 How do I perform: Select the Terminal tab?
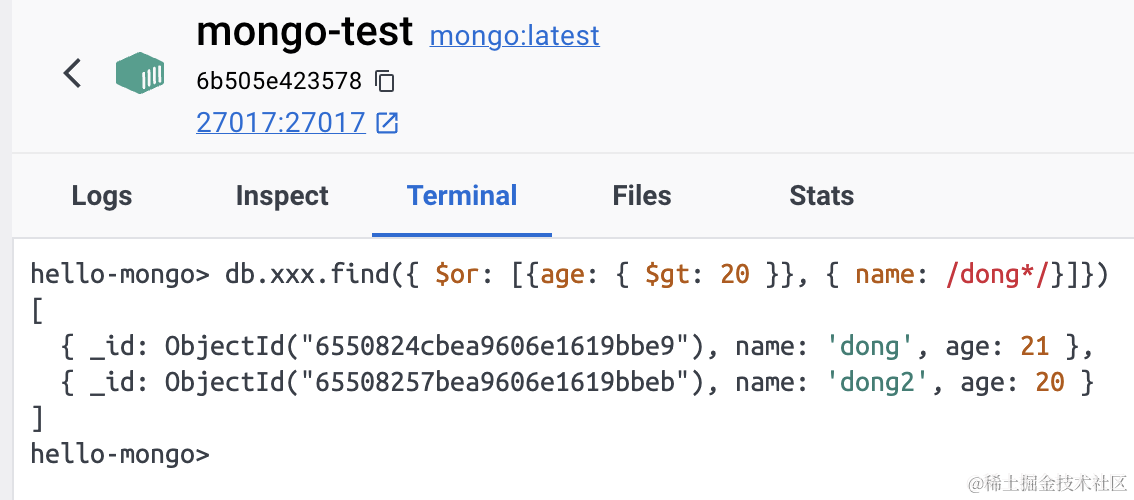(462, 196)
